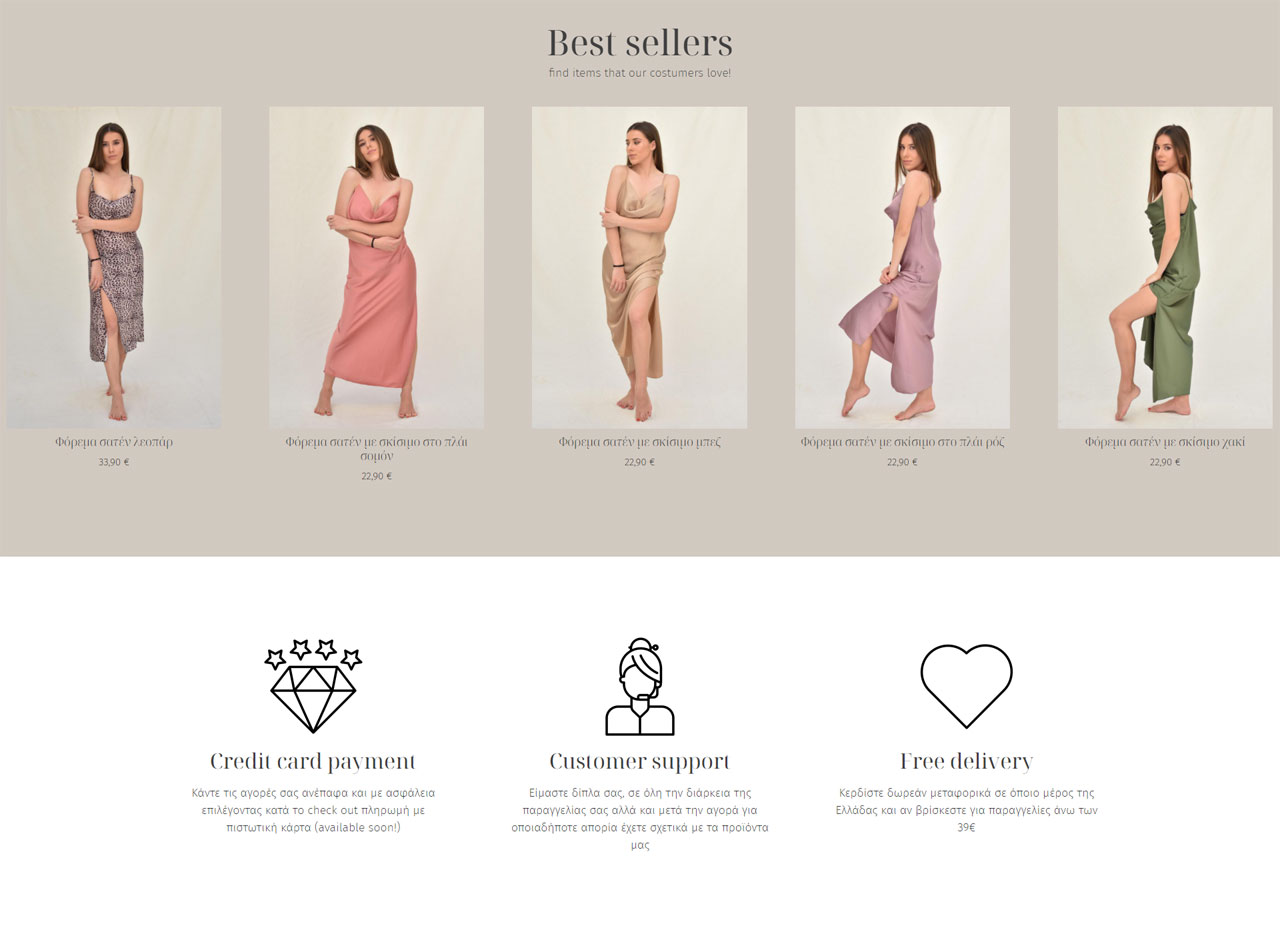Open the Φόρεμα σατέν με σκίσιμο στο πλάι σομόν link

point(376,448)
